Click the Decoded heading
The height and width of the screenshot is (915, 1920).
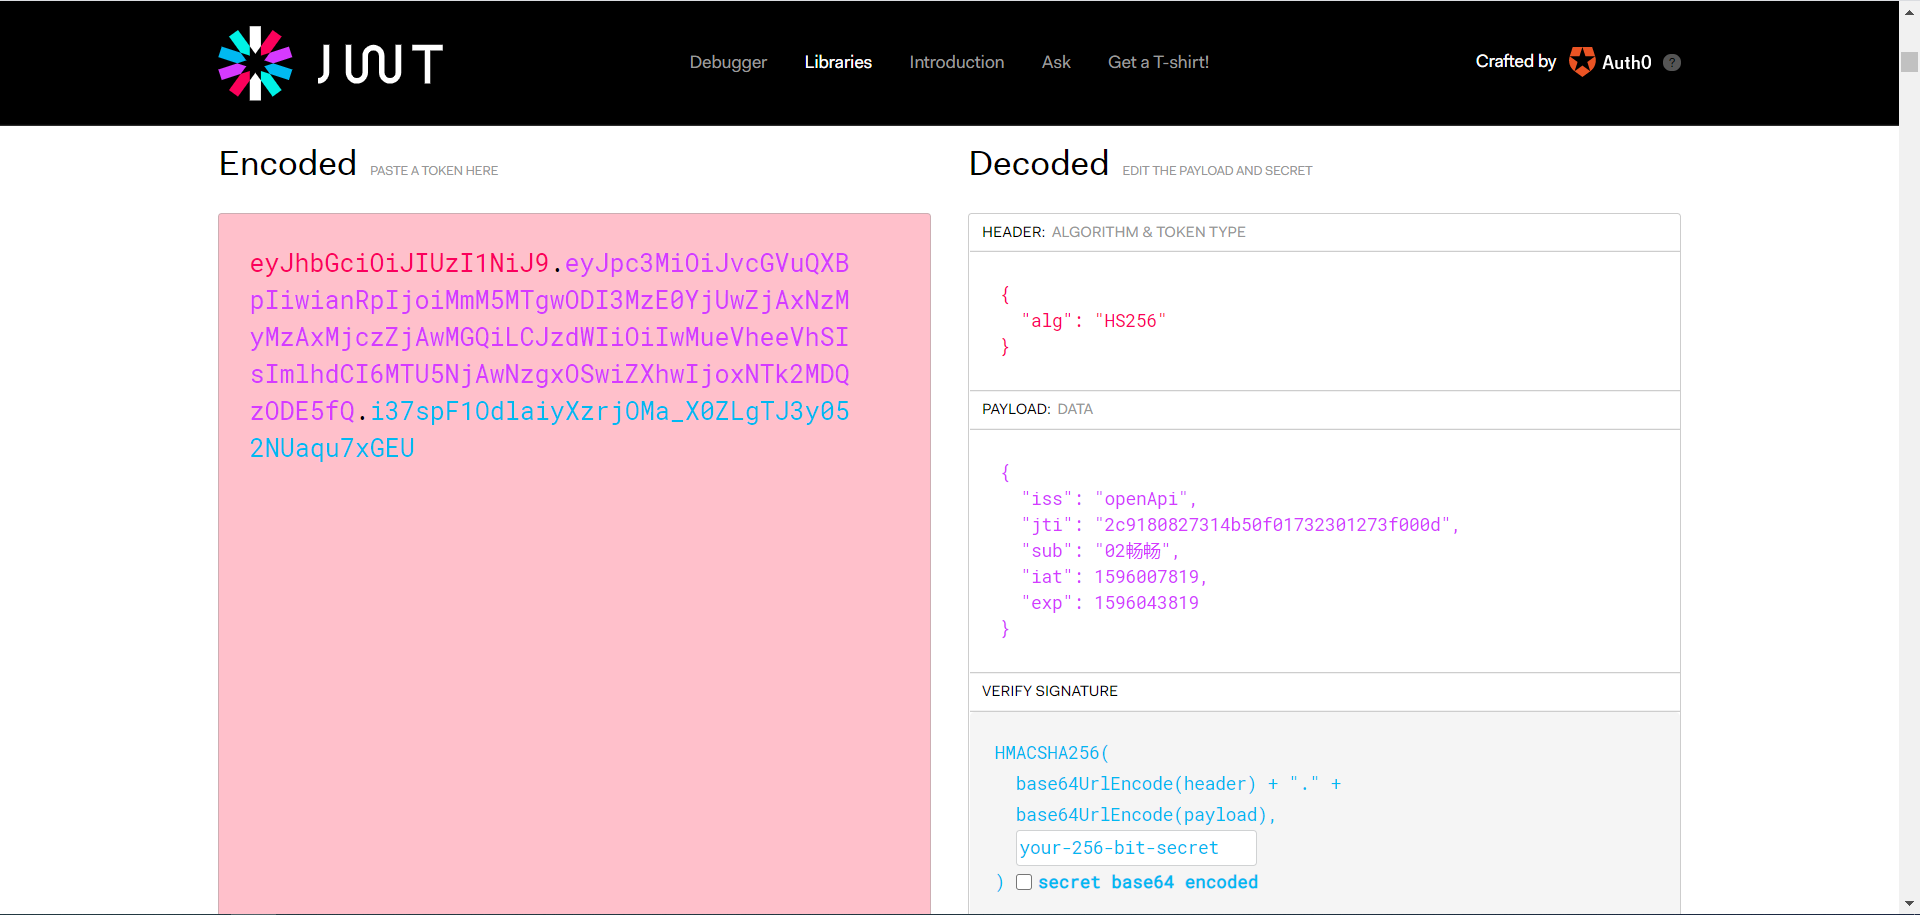tap(1039, 163)
